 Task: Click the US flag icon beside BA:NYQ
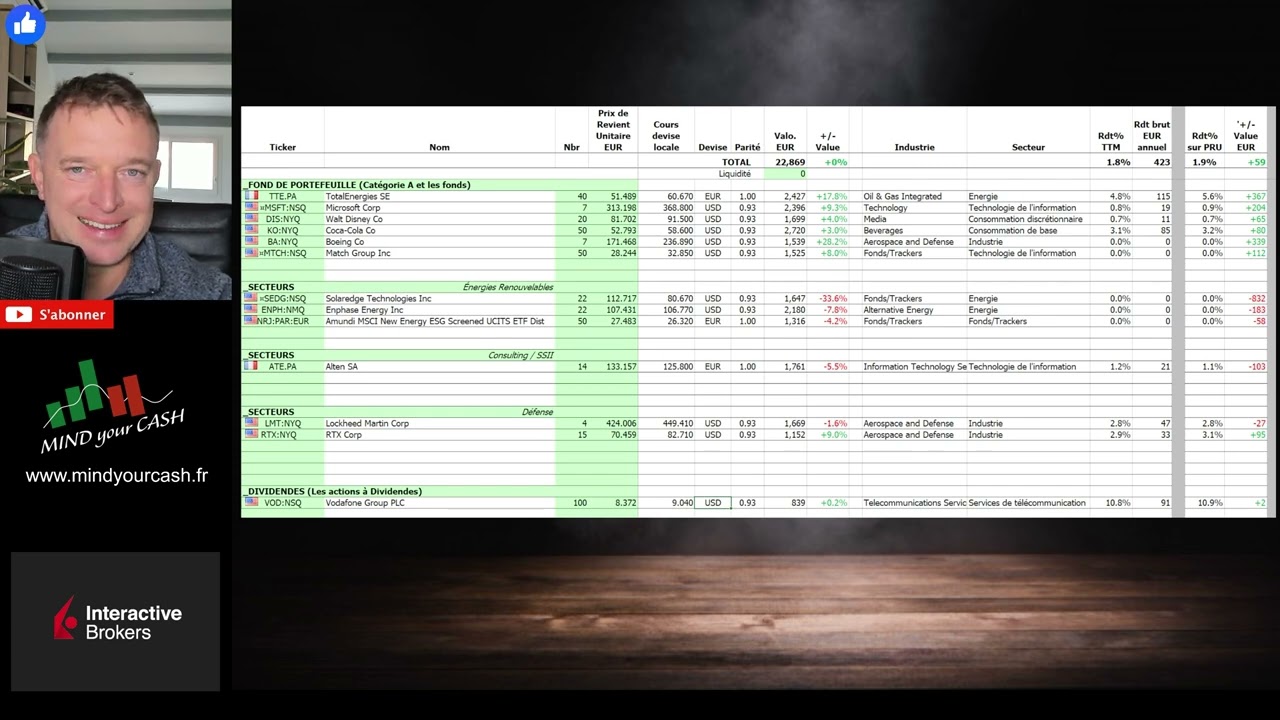251,241
